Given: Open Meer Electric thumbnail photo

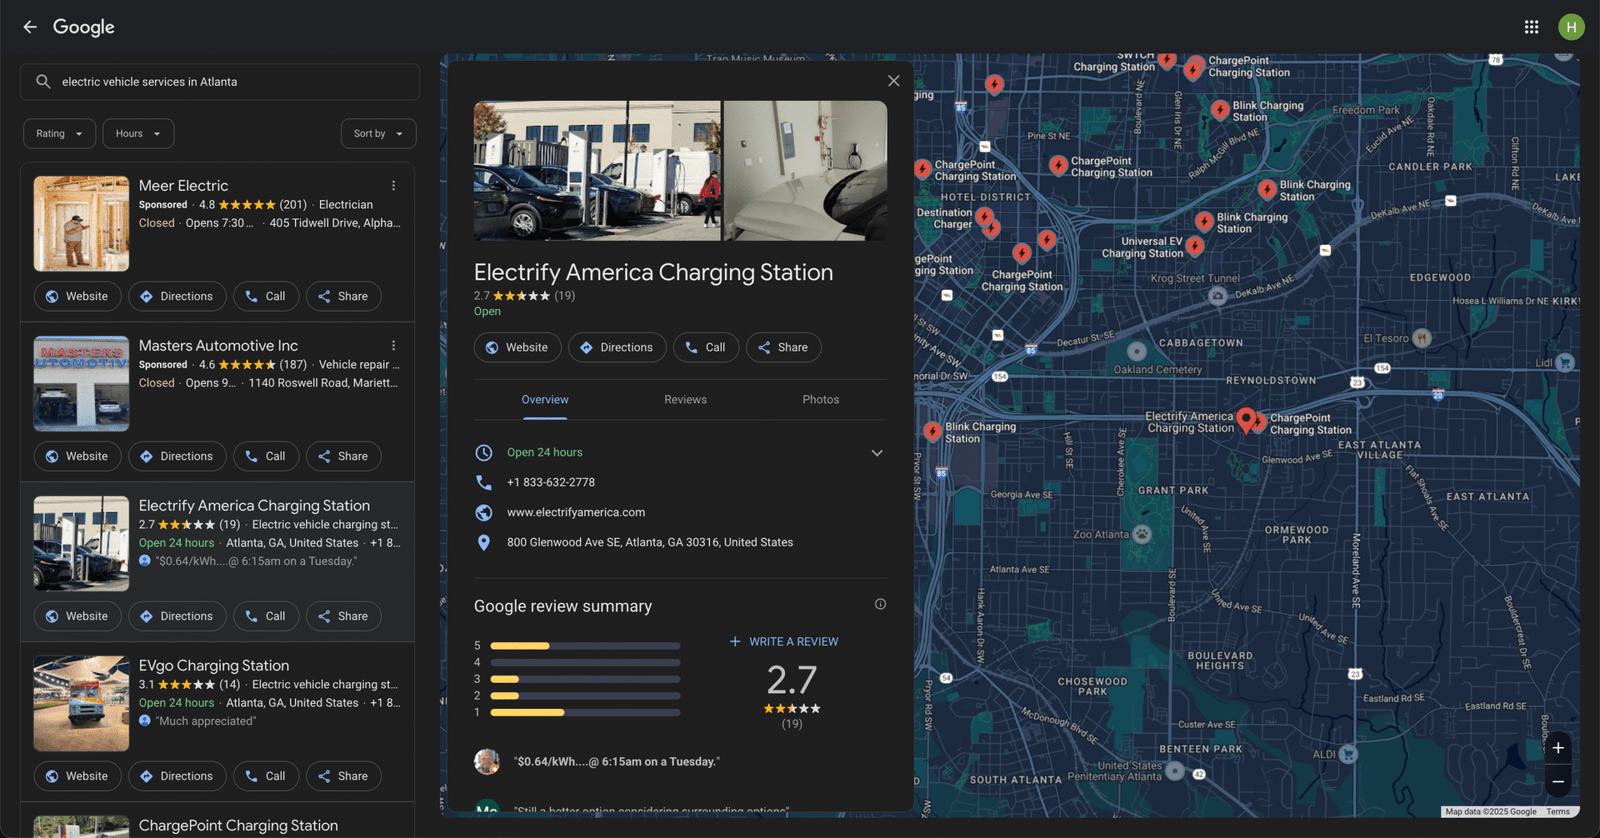Looking at the screenshot, I should pos(81,224).
